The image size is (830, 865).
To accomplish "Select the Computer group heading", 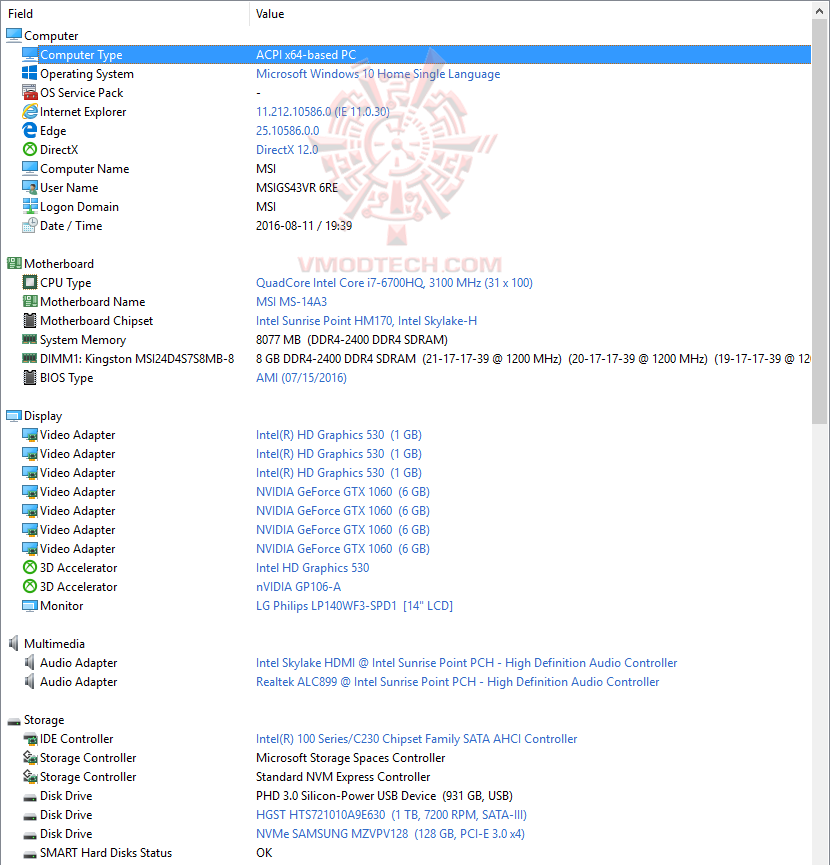I will coord(51,36).
